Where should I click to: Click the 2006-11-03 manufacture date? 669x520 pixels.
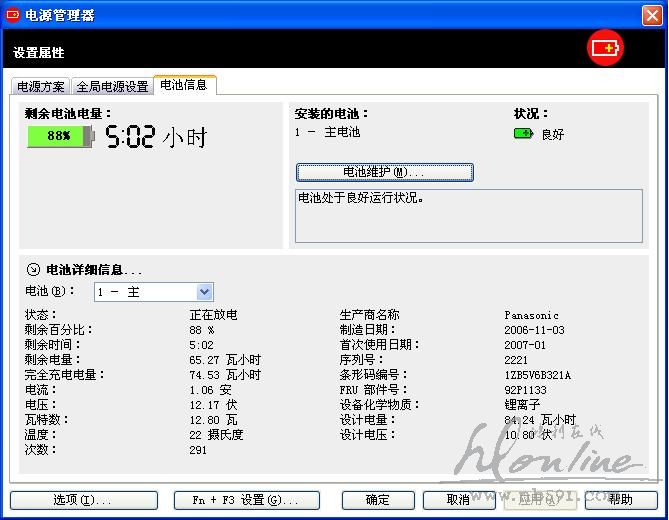pyautogui.click(x=534, y=330)
